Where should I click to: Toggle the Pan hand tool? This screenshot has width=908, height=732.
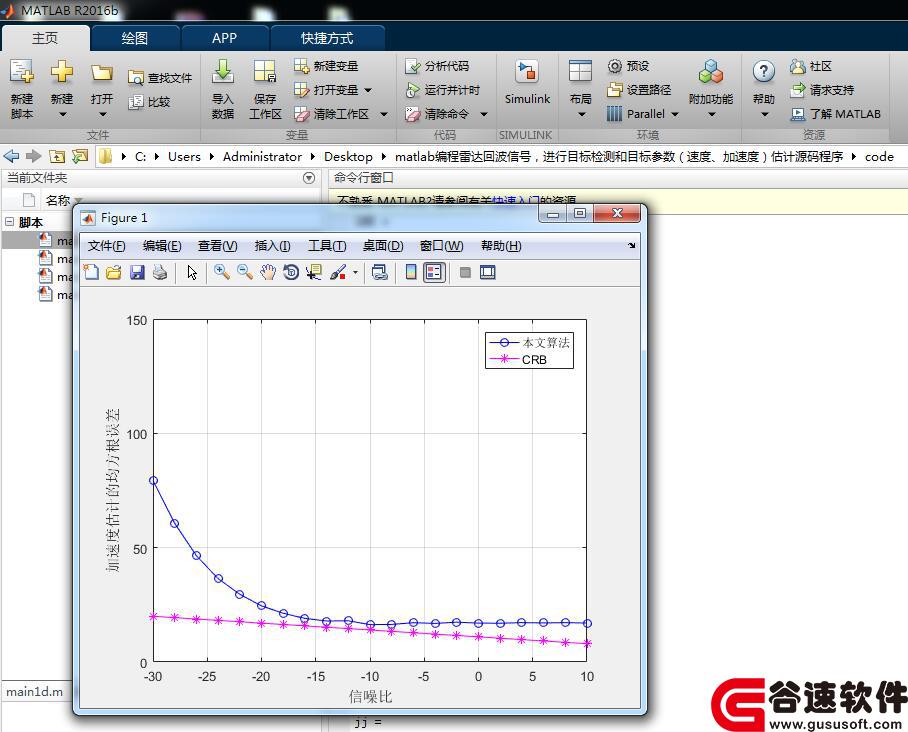click(x=268, y=272)
